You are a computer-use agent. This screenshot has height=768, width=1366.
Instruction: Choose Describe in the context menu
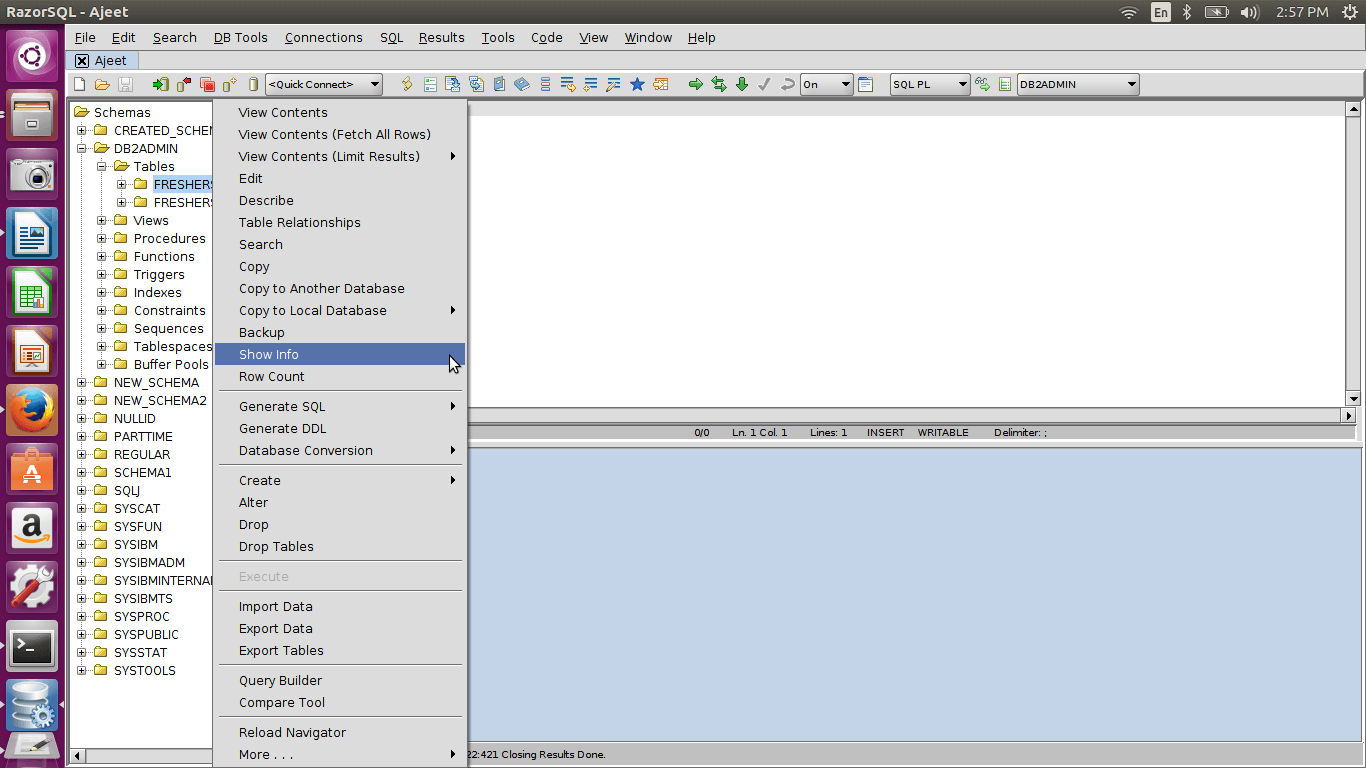[340, 201]
